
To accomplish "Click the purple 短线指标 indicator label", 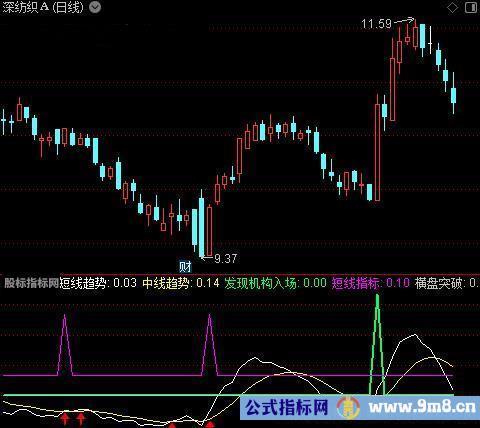I will pos(356,283).
